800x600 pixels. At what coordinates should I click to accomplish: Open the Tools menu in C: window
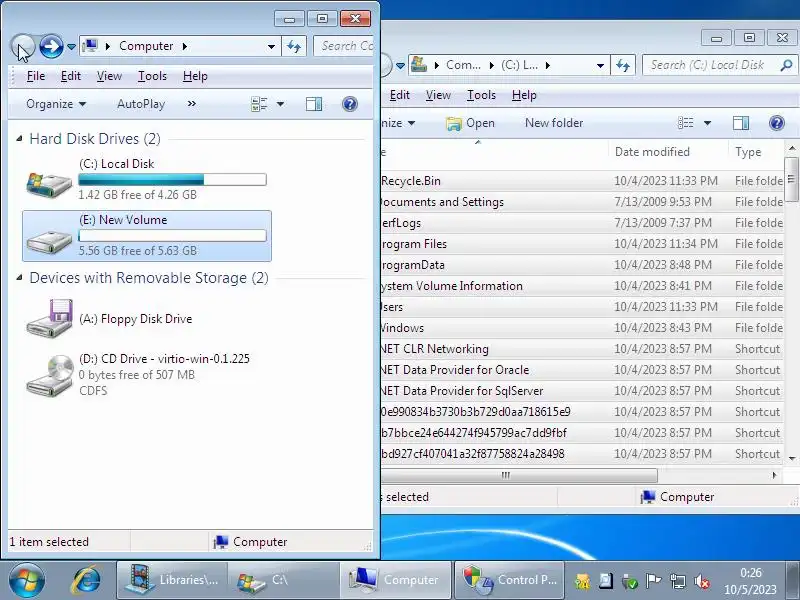(x=481, y=95)
